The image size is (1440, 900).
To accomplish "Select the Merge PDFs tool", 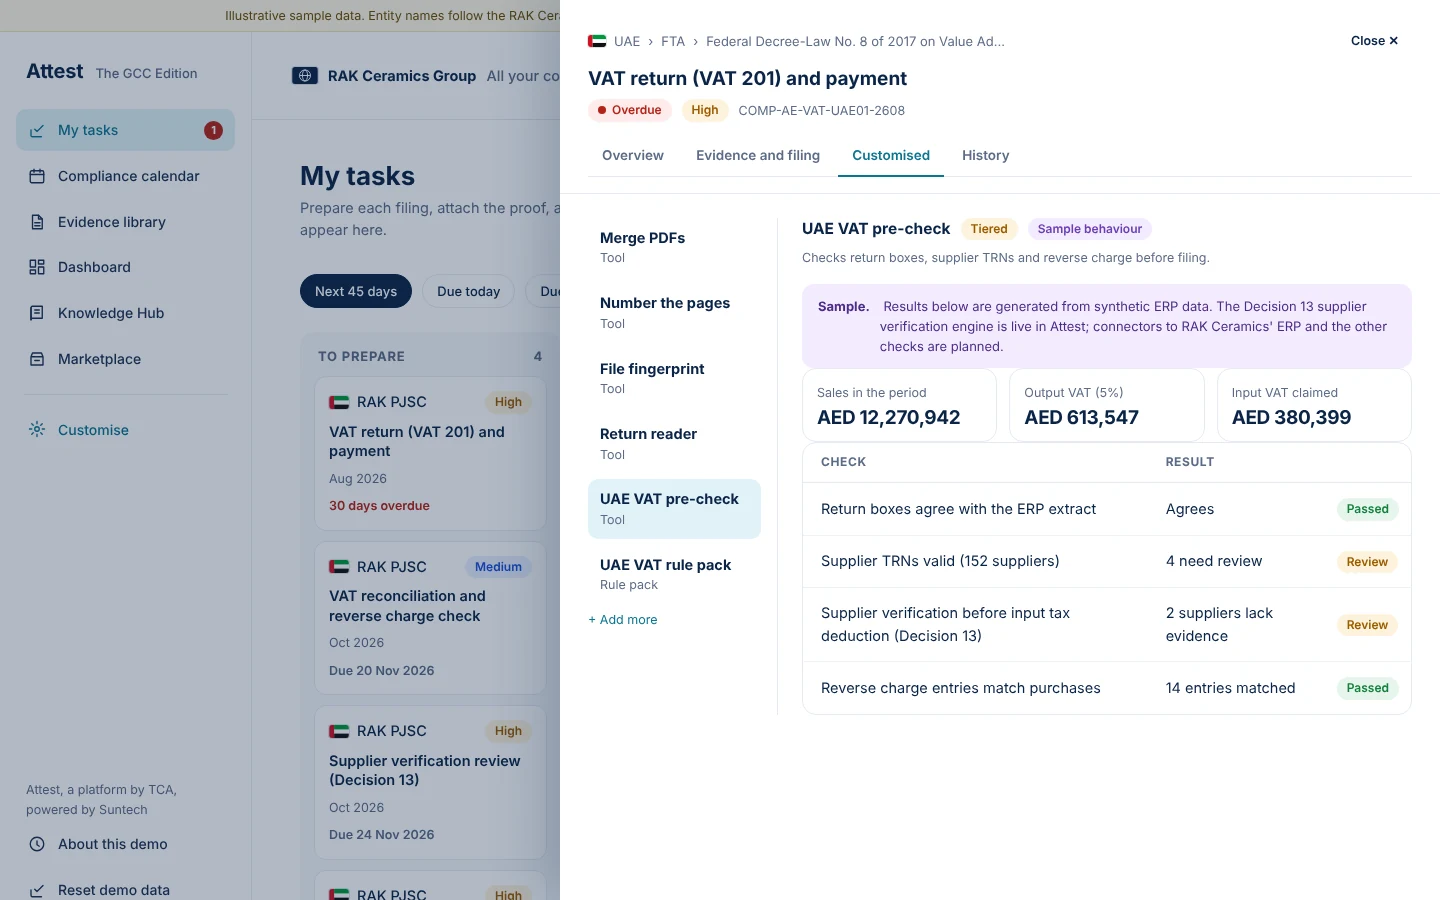I will click(674, 248).
